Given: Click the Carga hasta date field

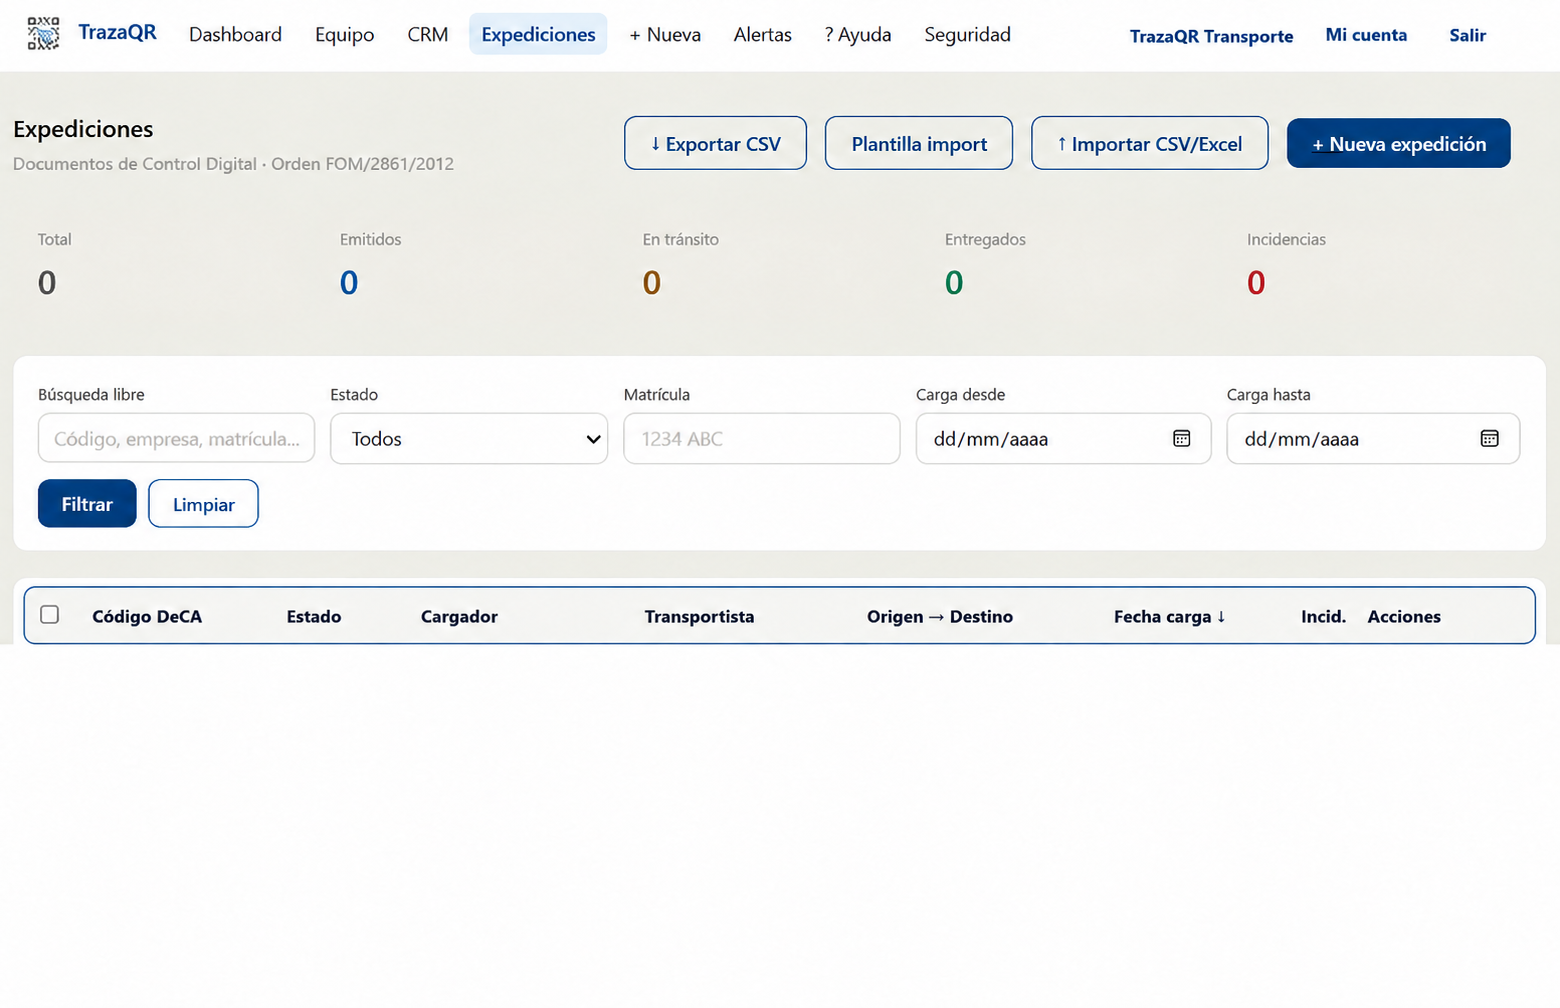Looking at the screenshot, I should [x=1373, y=438].
